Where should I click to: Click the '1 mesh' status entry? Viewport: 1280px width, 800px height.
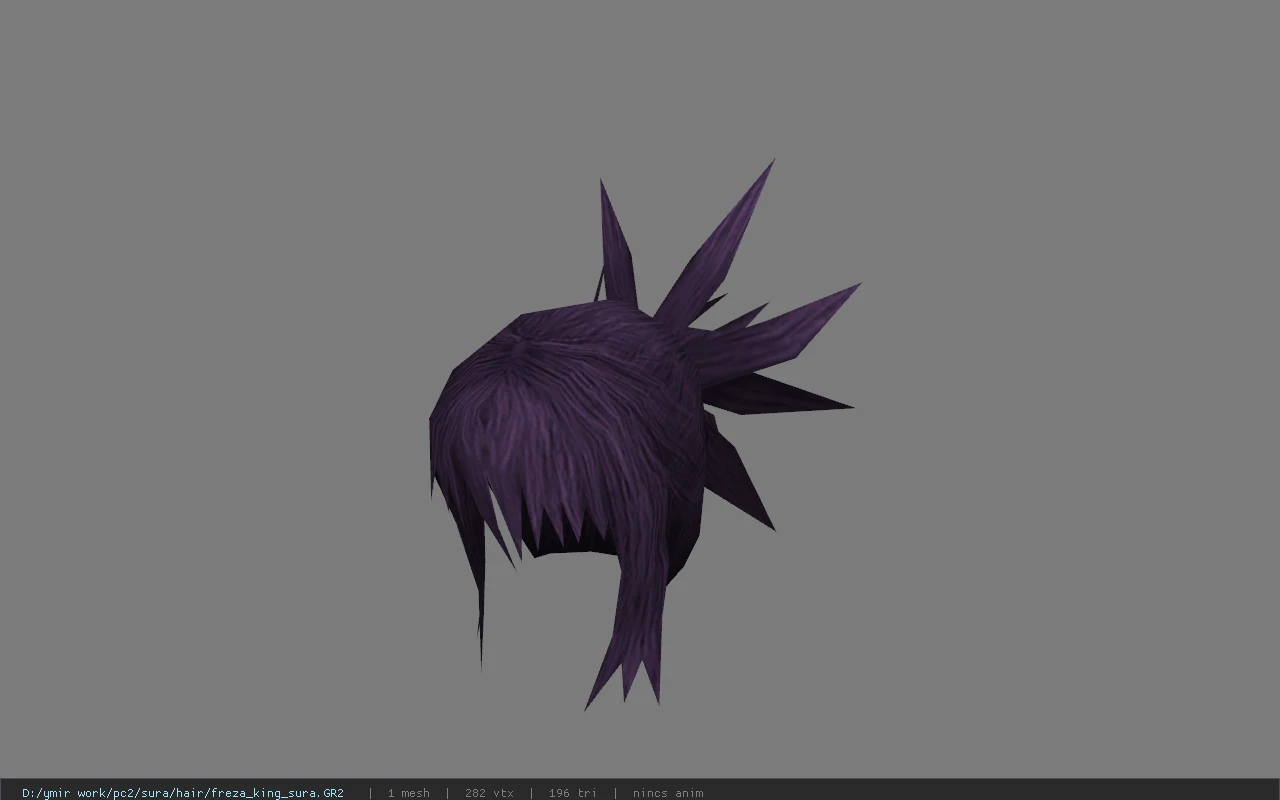pos(408,793)
